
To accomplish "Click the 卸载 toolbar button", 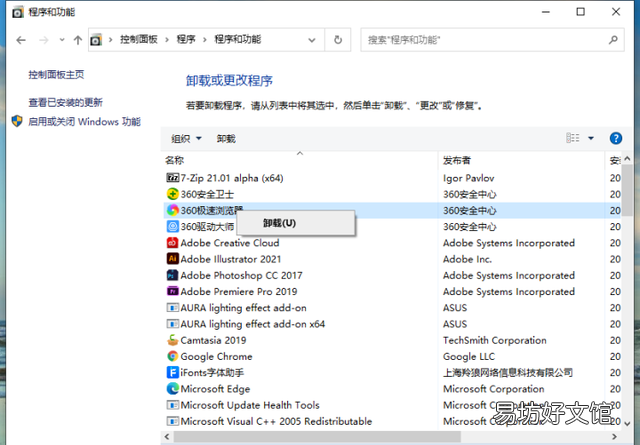I will point(226,138).
